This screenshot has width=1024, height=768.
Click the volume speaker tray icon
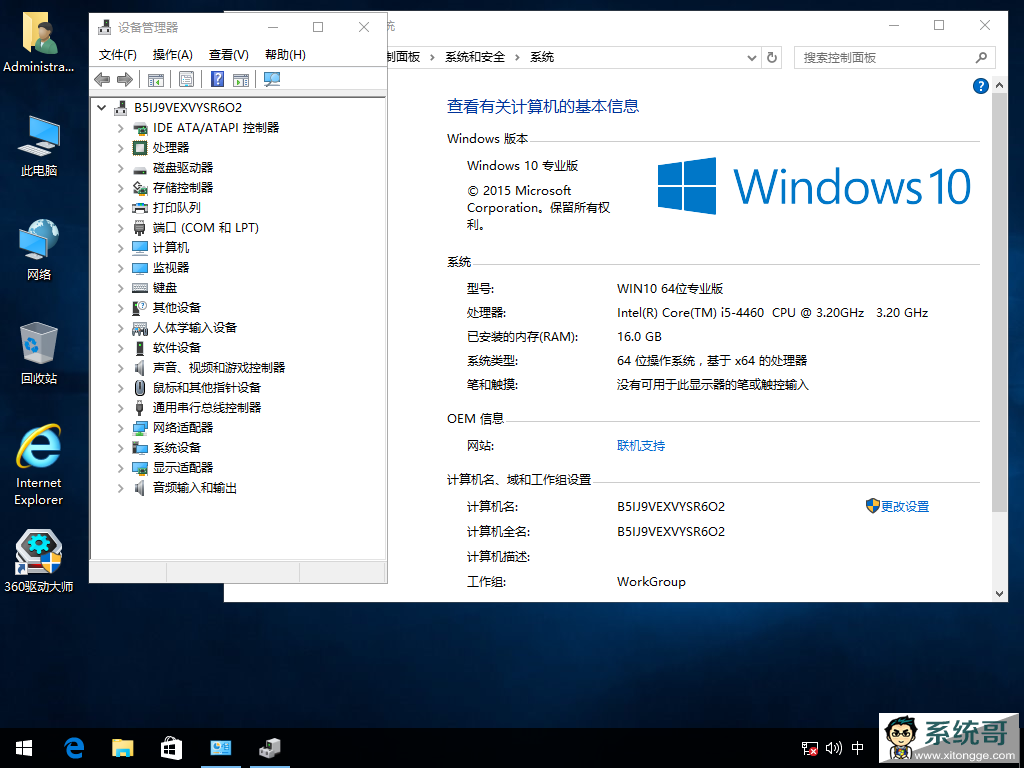(834, 748)
